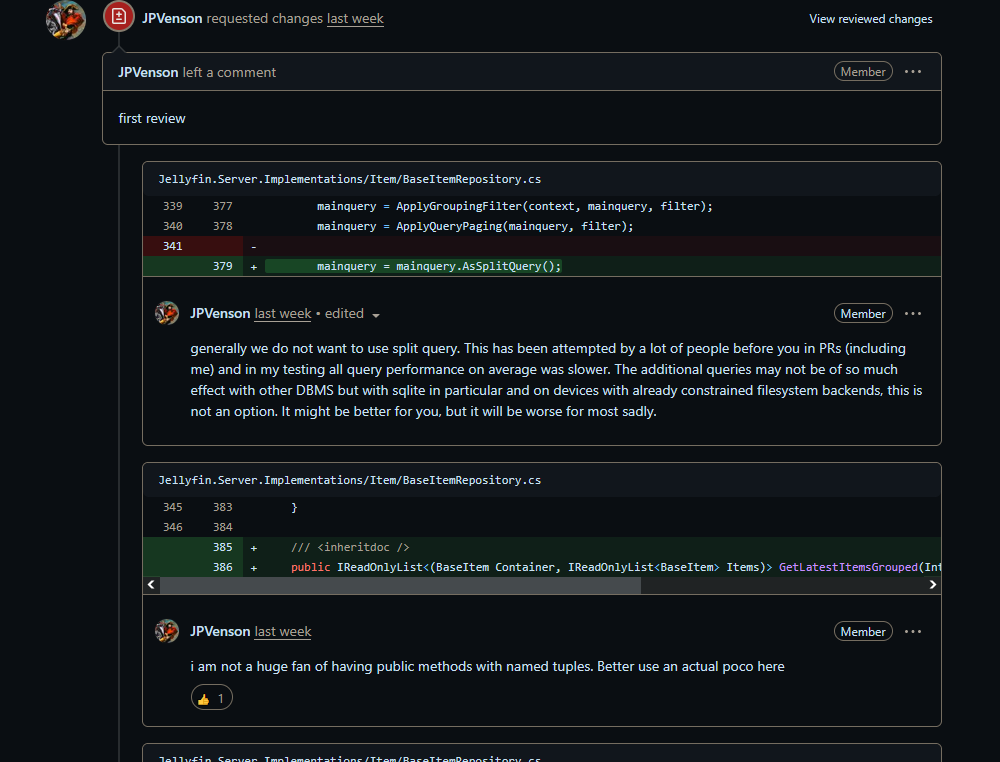Image resolution: width=1000 pixels, height=762 pixels.
Task: Open BaseItemRepository.cs file path above line 339
Action: coord(349,179)
